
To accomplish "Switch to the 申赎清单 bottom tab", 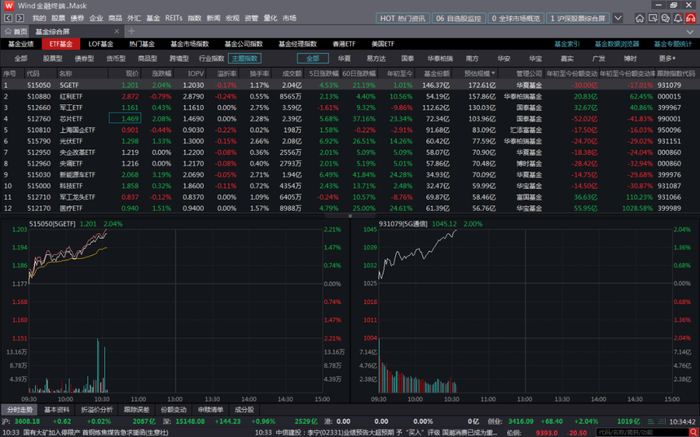I will point(211,409).
